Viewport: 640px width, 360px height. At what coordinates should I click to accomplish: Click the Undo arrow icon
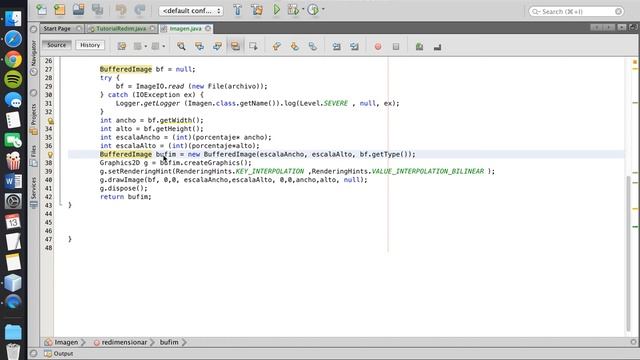coord(121,10)
